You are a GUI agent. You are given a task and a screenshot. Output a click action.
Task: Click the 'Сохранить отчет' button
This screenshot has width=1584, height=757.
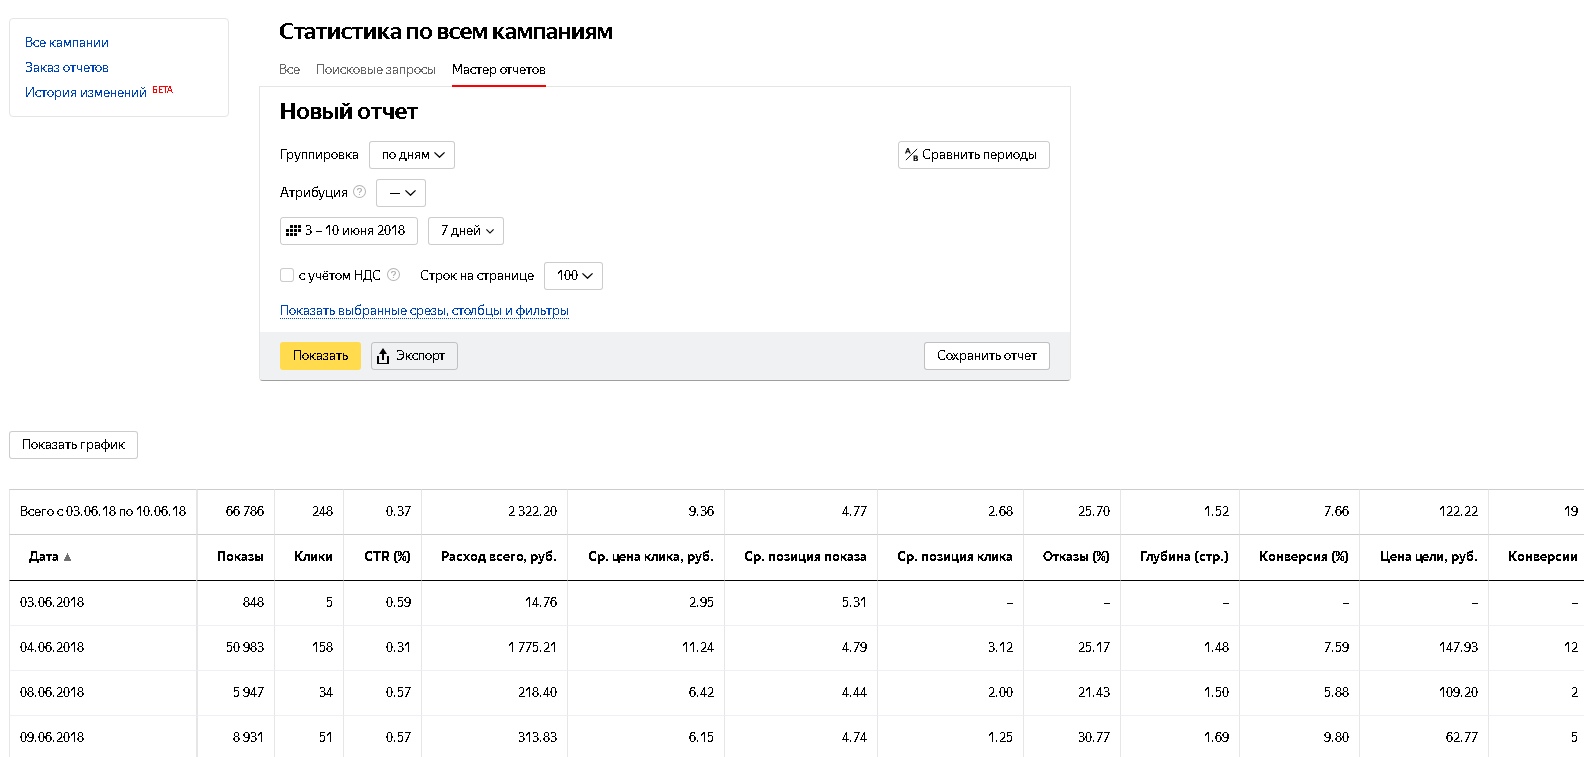click(x=986, y=356)
